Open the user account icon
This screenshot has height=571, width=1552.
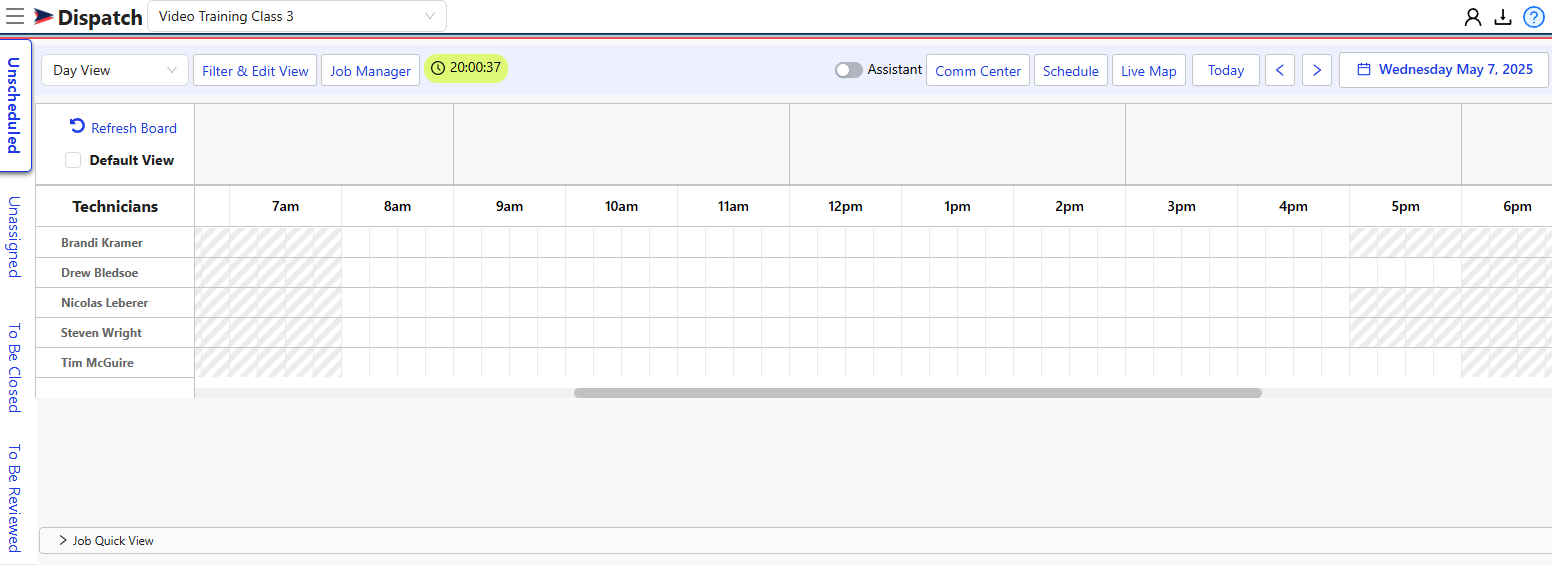pyautogui.click(x=1473, y=17)
